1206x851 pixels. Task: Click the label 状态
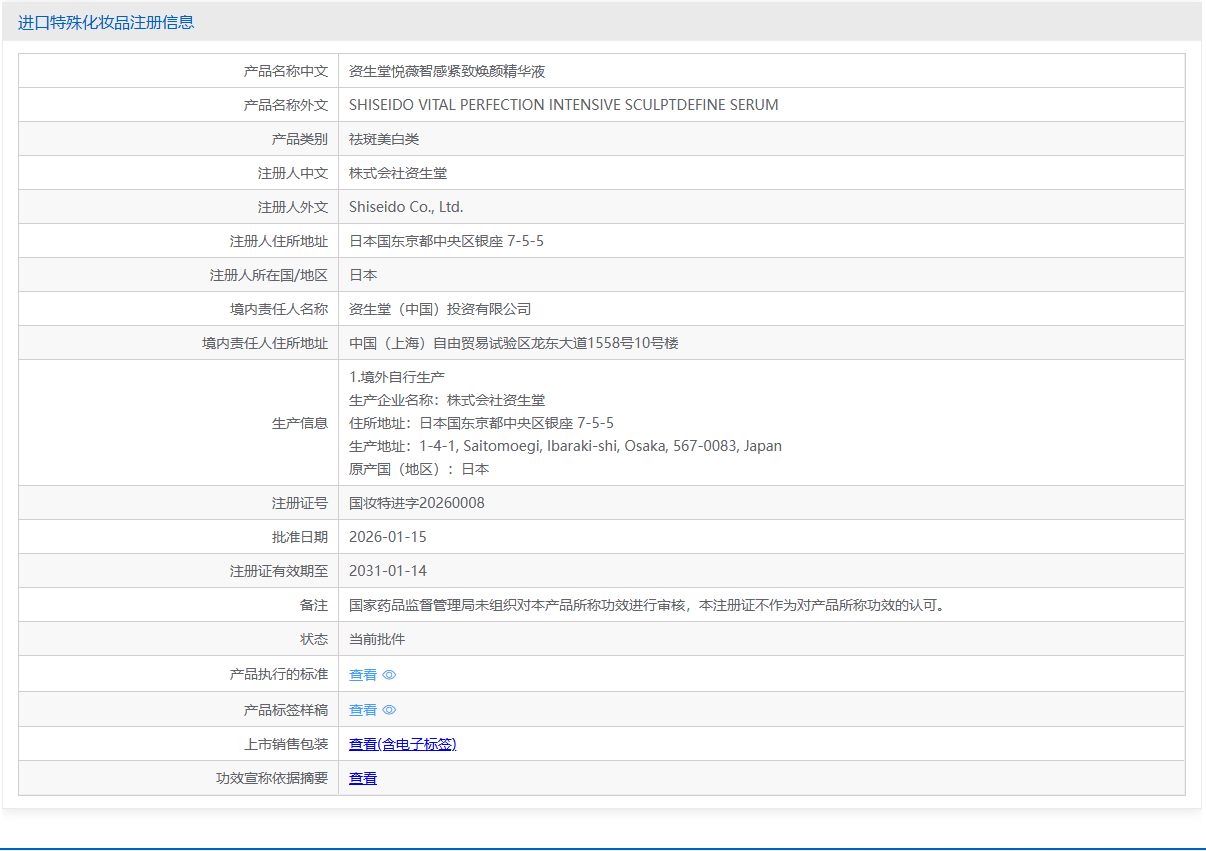point(314,639)
